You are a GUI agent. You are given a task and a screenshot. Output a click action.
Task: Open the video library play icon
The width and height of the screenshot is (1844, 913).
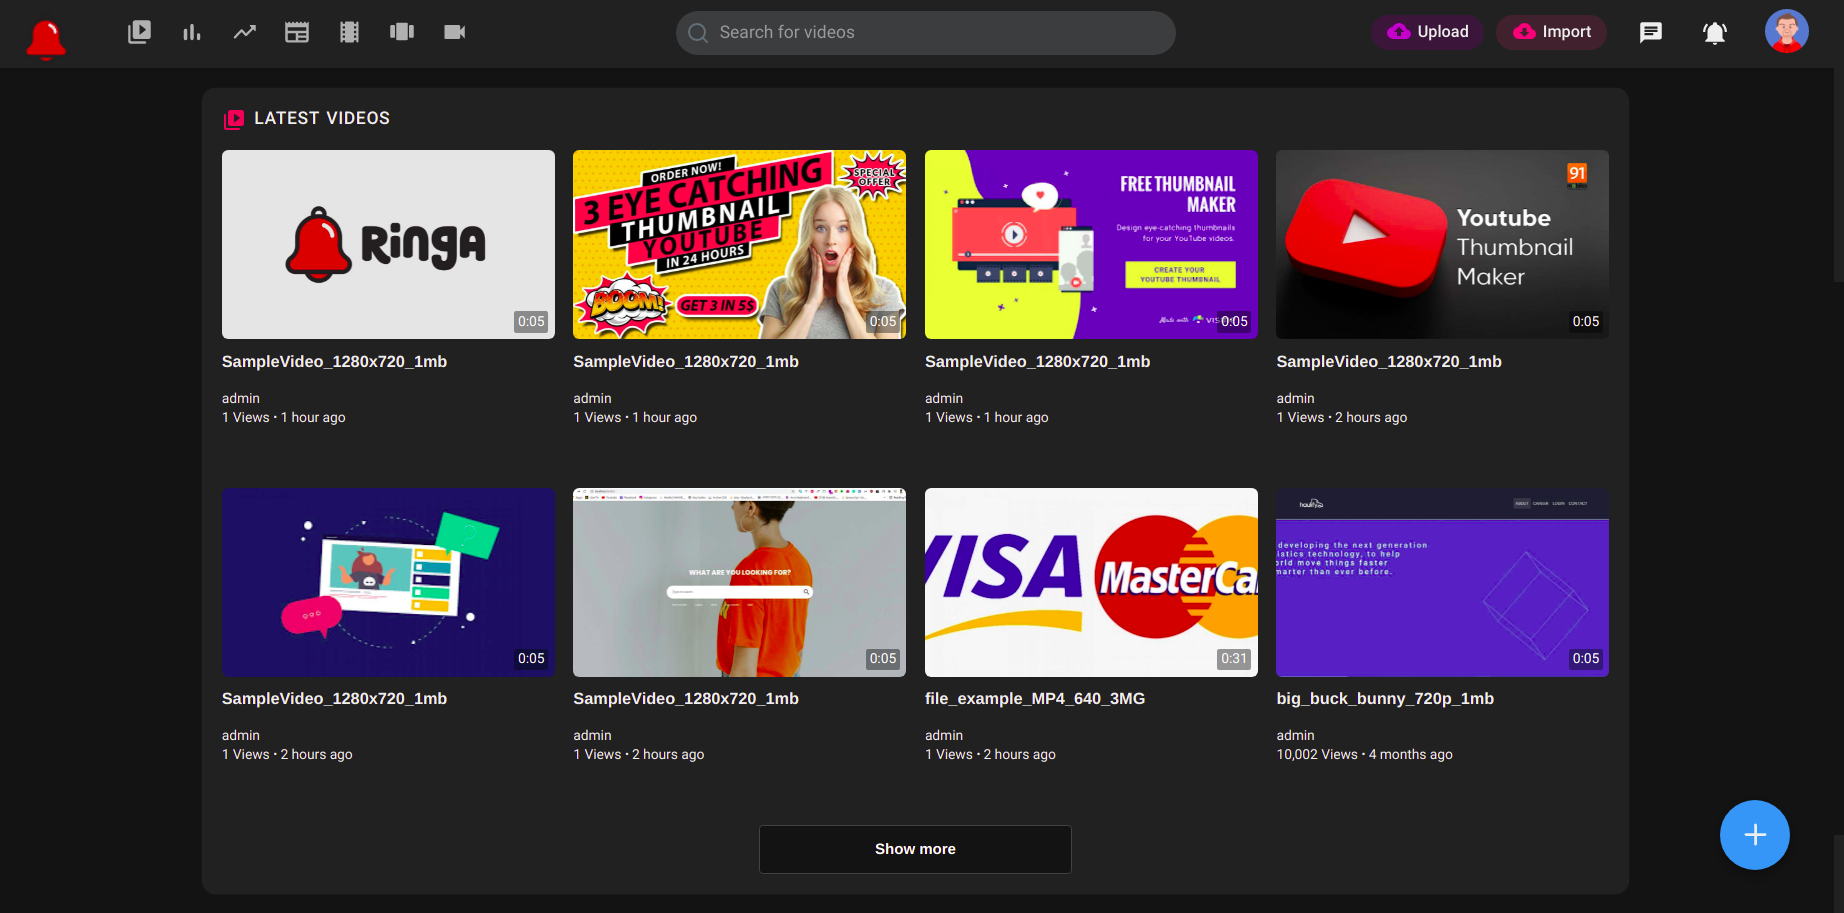(x=139, y=32)
